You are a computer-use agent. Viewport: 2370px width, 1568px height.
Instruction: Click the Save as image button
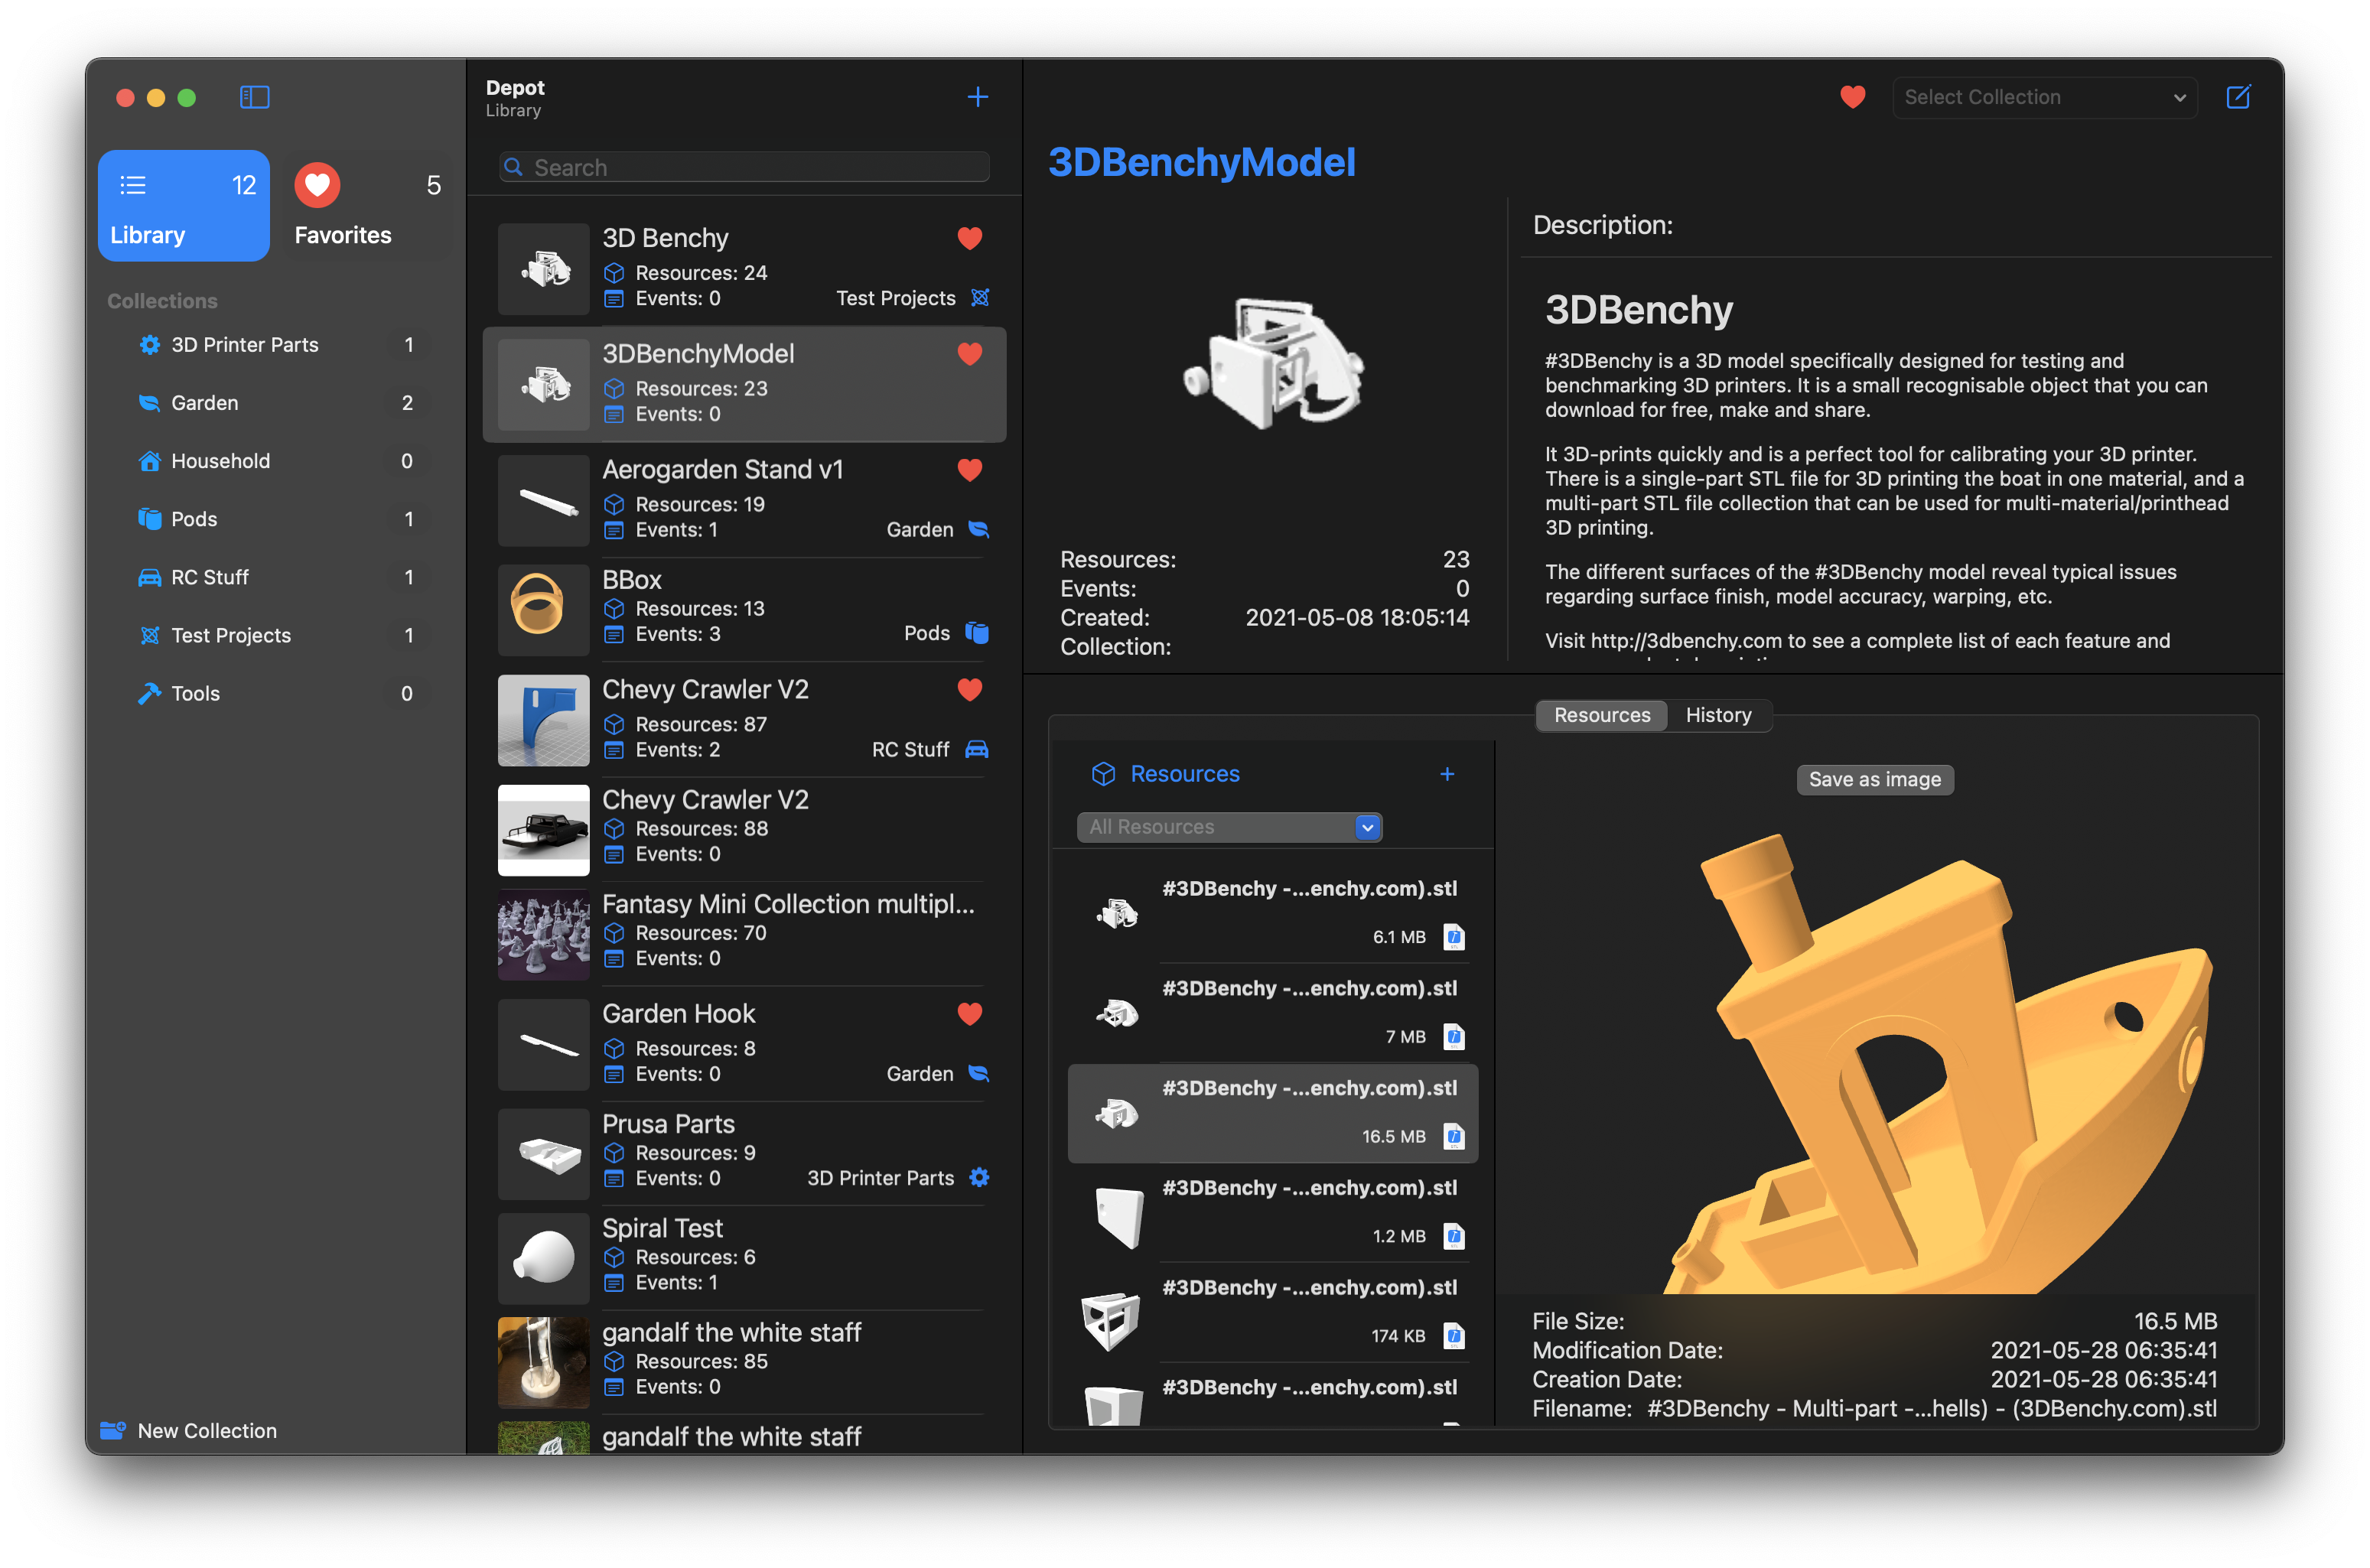(1874, 779)
